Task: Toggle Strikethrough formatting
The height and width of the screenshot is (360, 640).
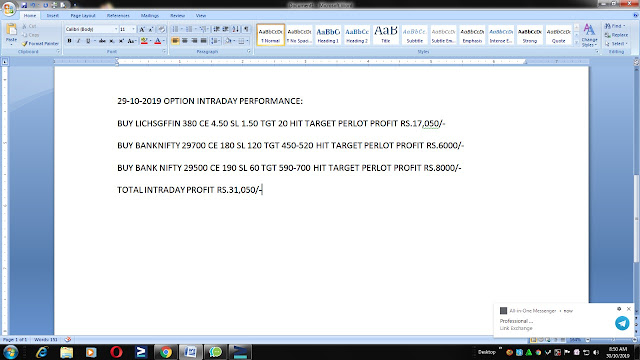Action: coord(102,41)
